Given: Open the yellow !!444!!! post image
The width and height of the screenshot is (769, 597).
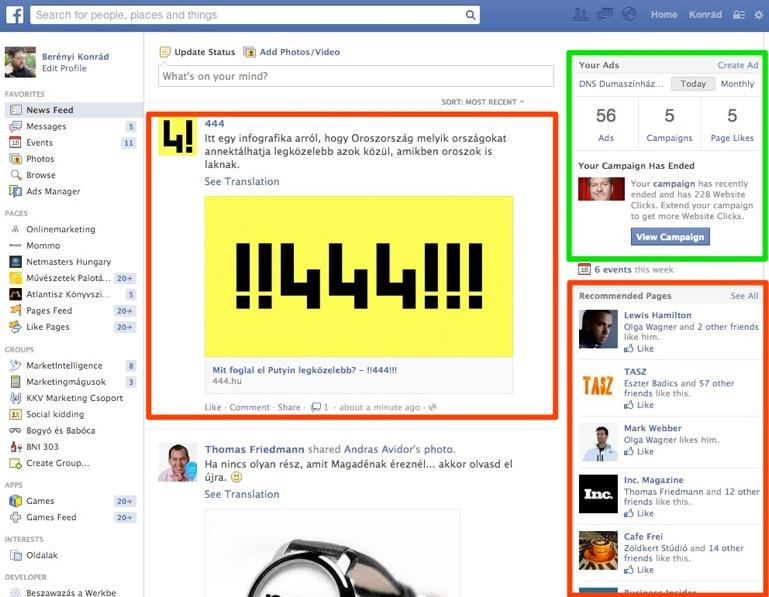Looking at the screenshot, I should (359, 276).
